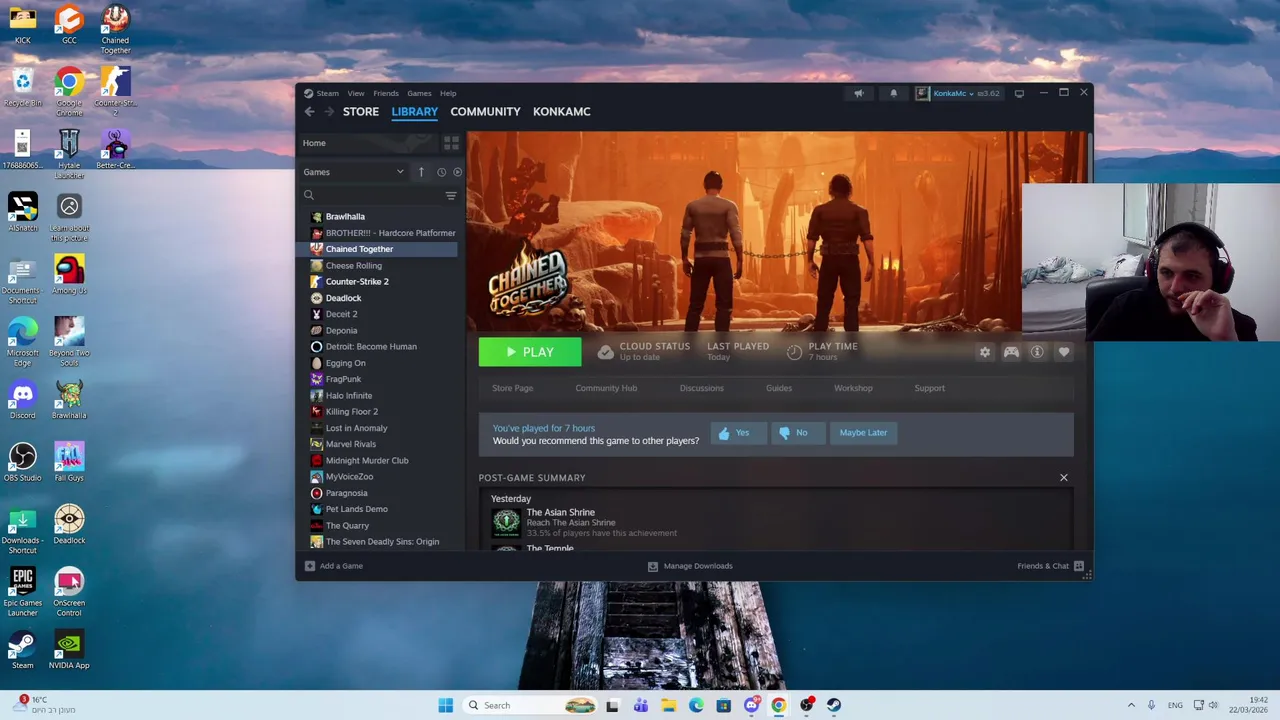This screenshot has height=720, width=1280.
Task: Open the View menu
Action: (356, 93)
